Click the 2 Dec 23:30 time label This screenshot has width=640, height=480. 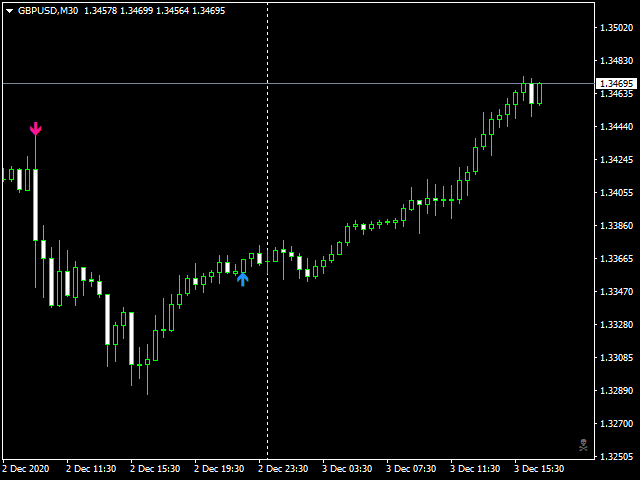pyautogui.click(x=283, y=469)
